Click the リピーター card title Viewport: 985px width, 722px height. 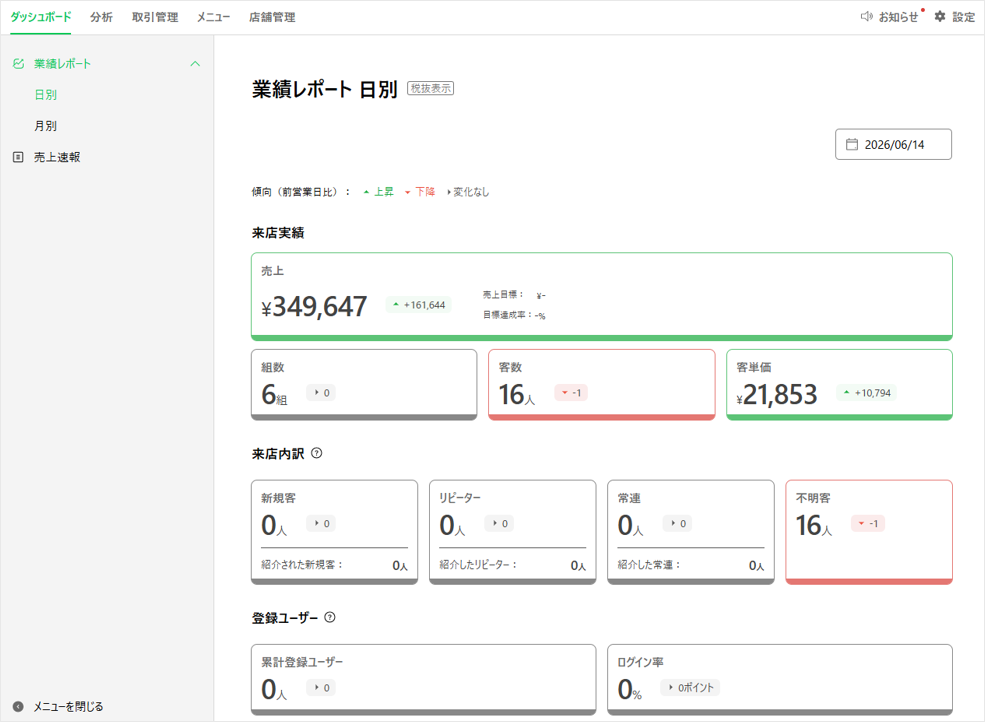pyautogui.click(x=460, y=498)
